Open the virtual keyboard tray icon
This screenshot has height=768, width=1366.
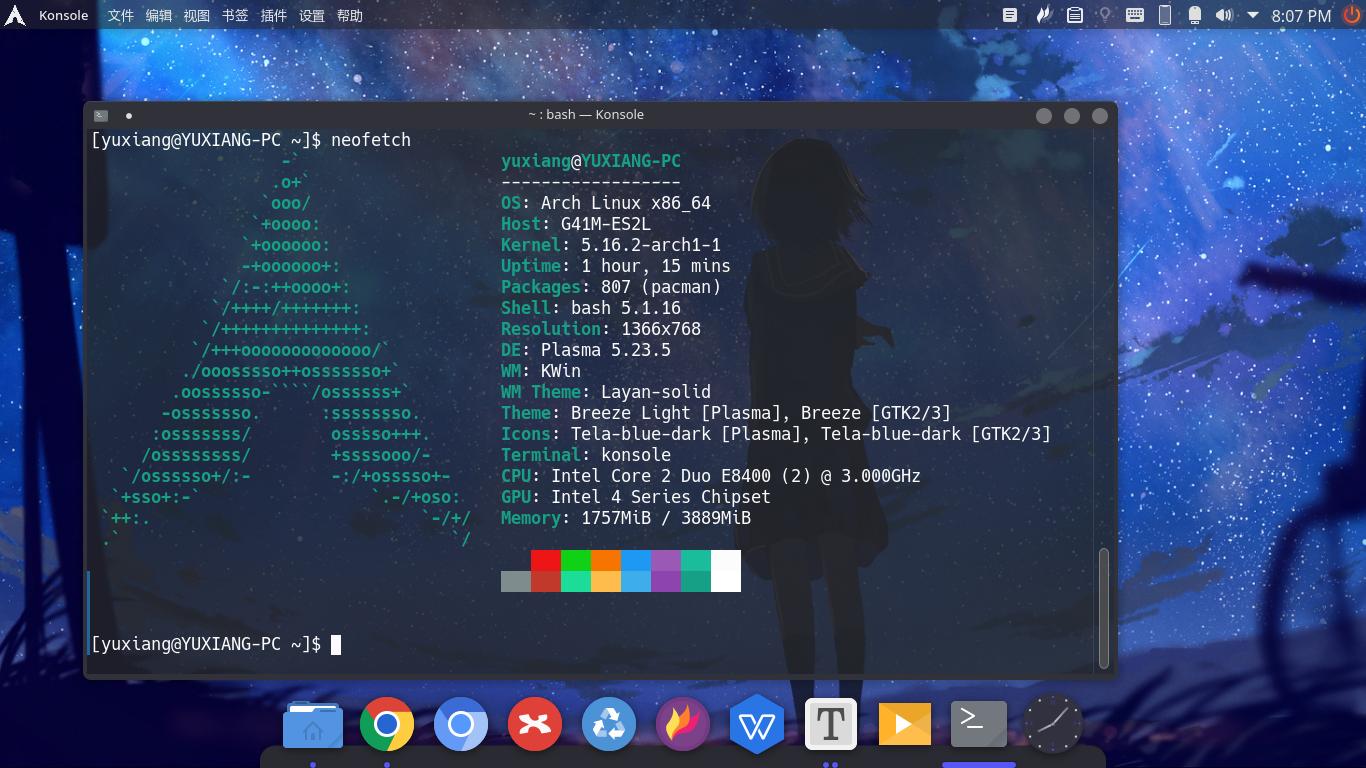click(x=1135, y=15)
